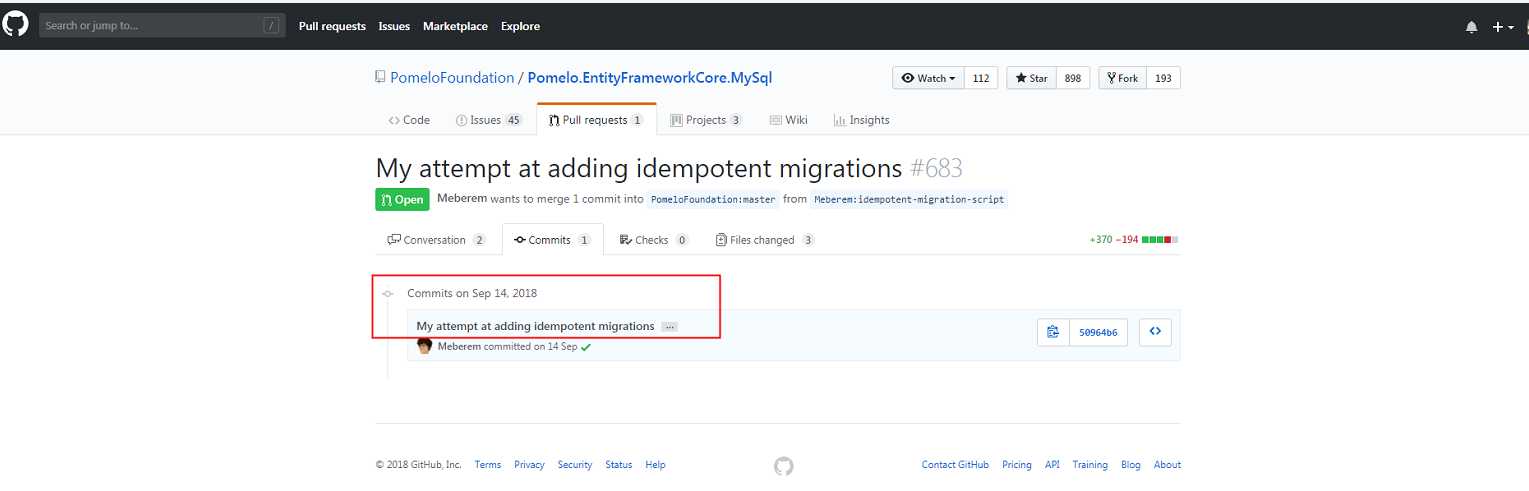The width and height of the screenshot is (1529, 491).
Task: Expand commit message ellipsis button
Action: 669,327
